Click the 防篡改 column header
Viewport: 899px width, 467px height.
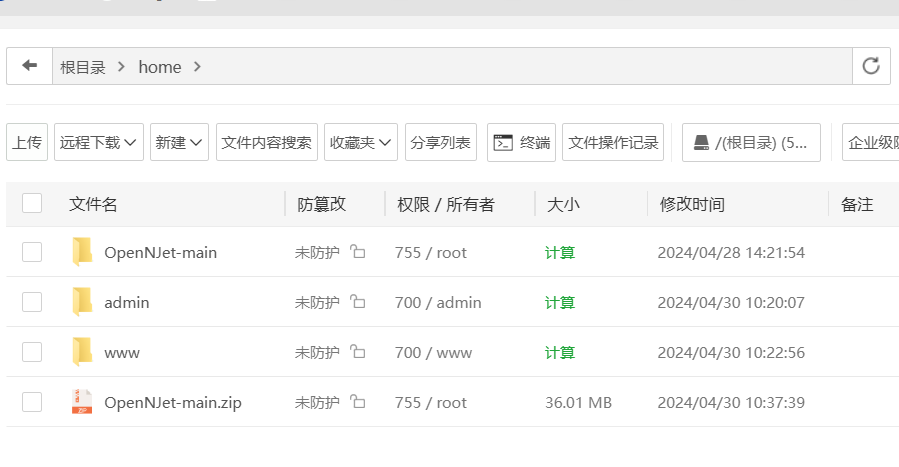click(321, 204)
